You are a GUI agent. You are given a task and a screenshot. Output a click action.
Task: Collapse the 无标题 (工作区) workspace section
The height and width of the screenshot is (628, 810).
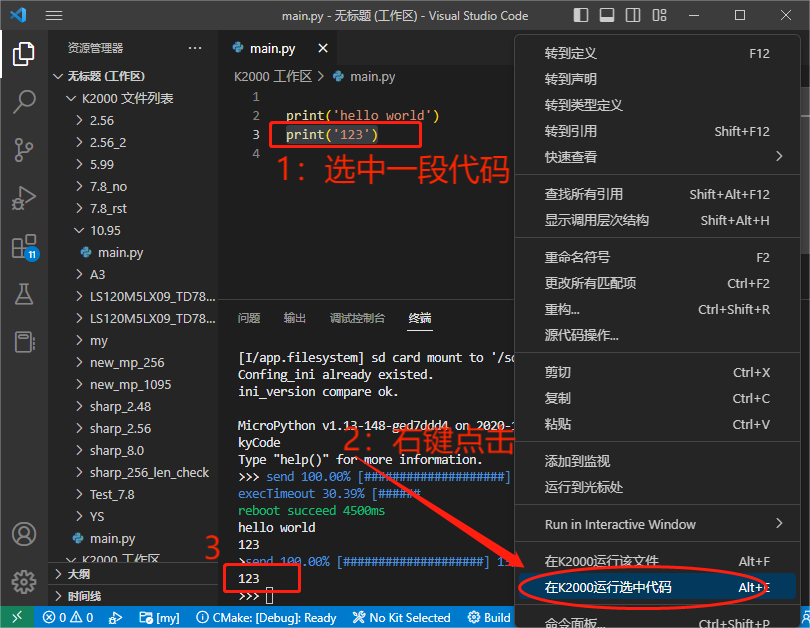coord(134,76)
